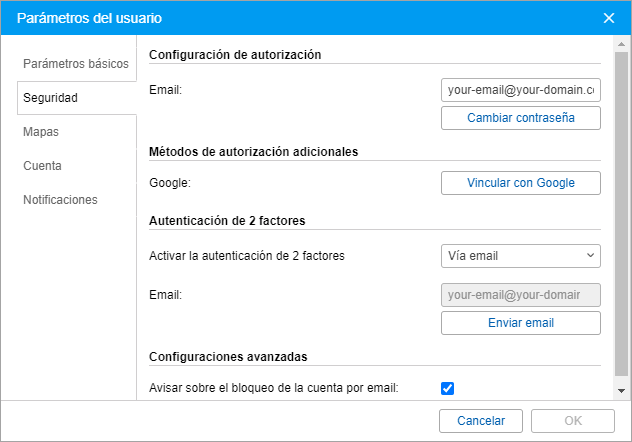Toggle account blocking email notification checkbox
Screen dimensions: 632x442
coord(448,388)
